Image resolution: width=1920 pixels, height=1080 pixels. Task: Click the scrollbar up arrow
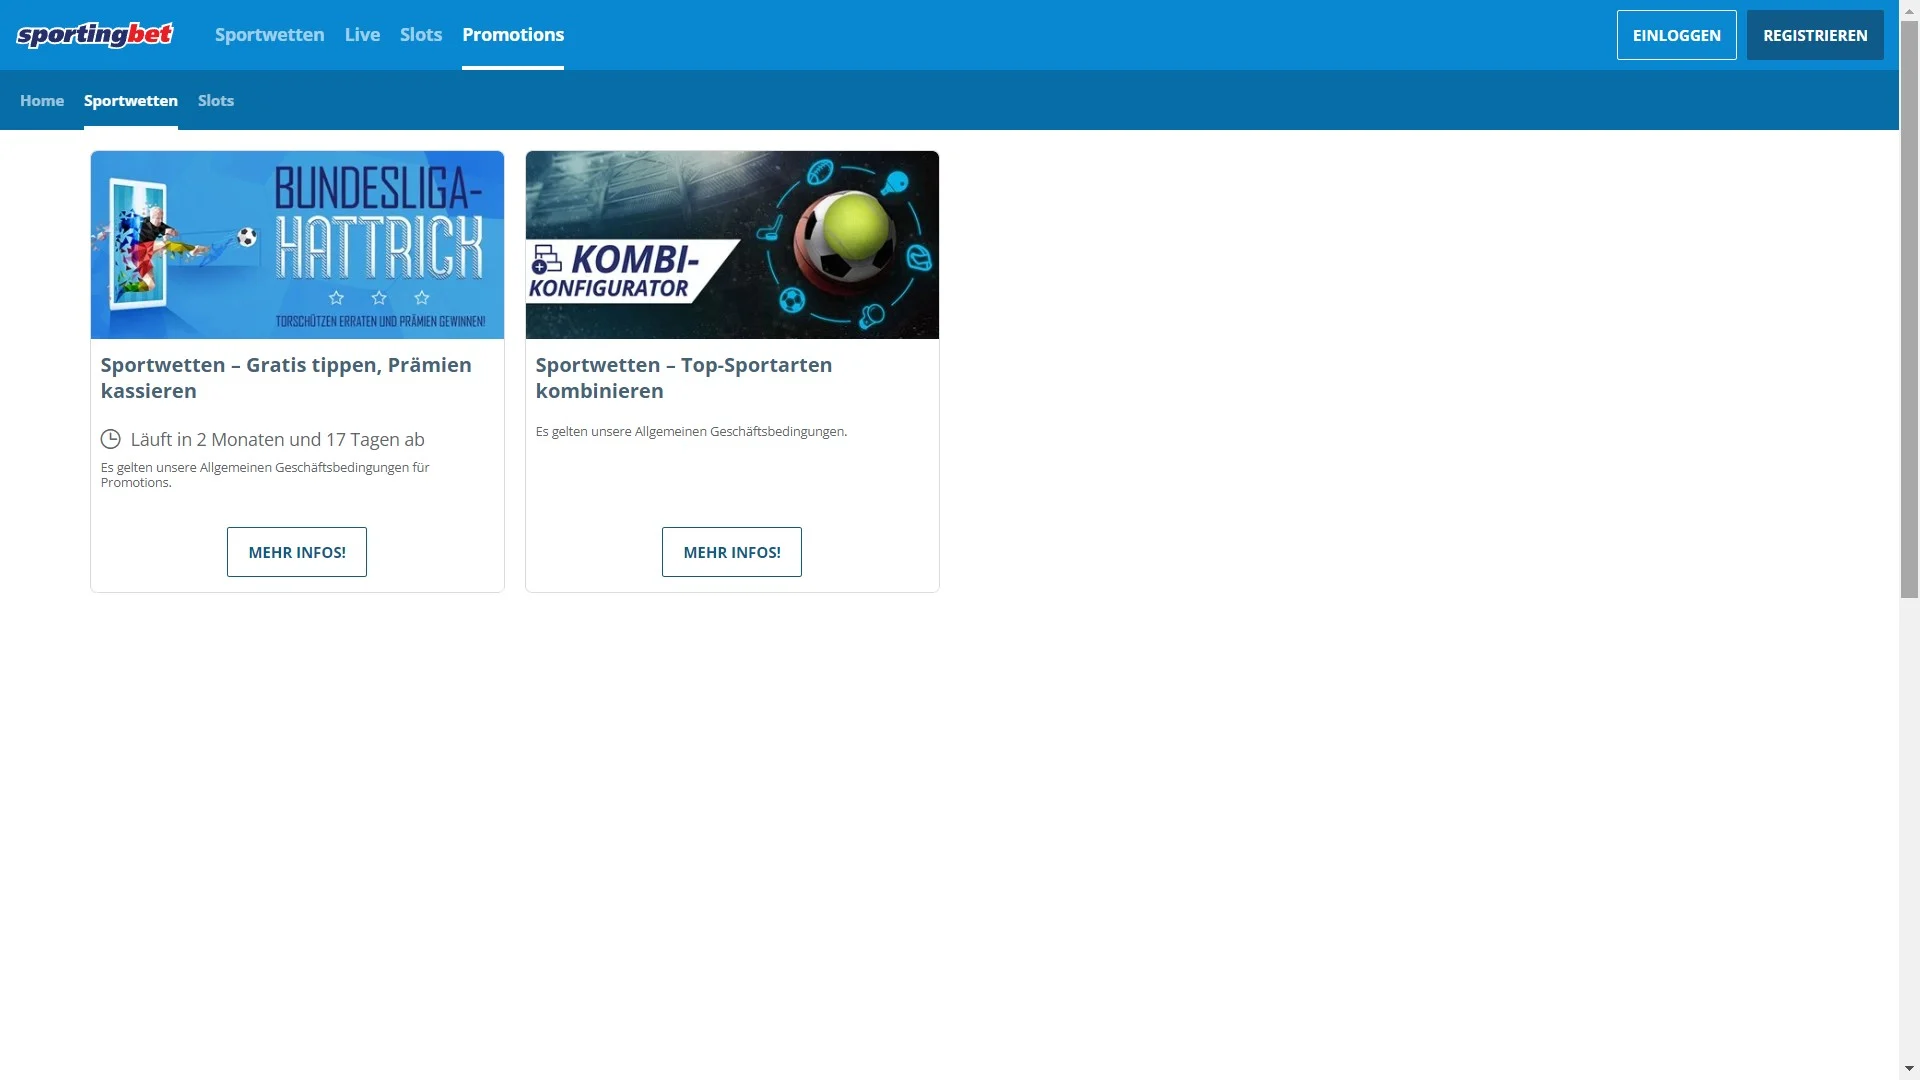pyautogui.click(x=1909, y=9)
